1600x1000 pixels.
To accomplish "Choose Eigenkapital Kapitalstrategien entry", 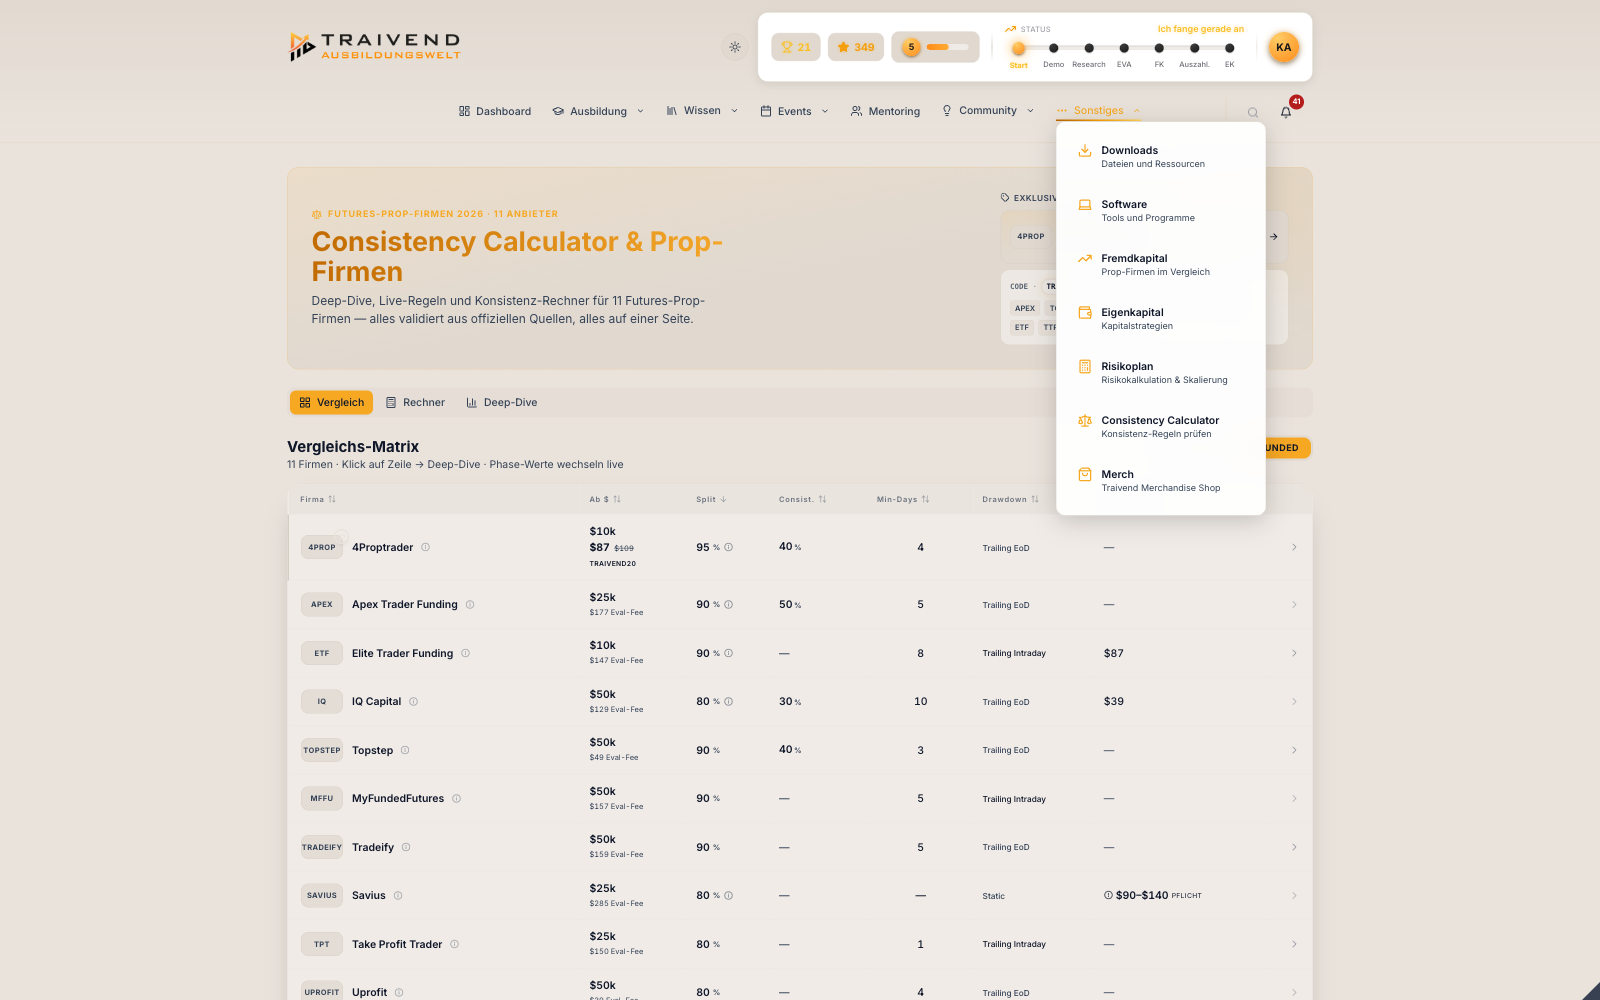I will (x=1160, y=319).
